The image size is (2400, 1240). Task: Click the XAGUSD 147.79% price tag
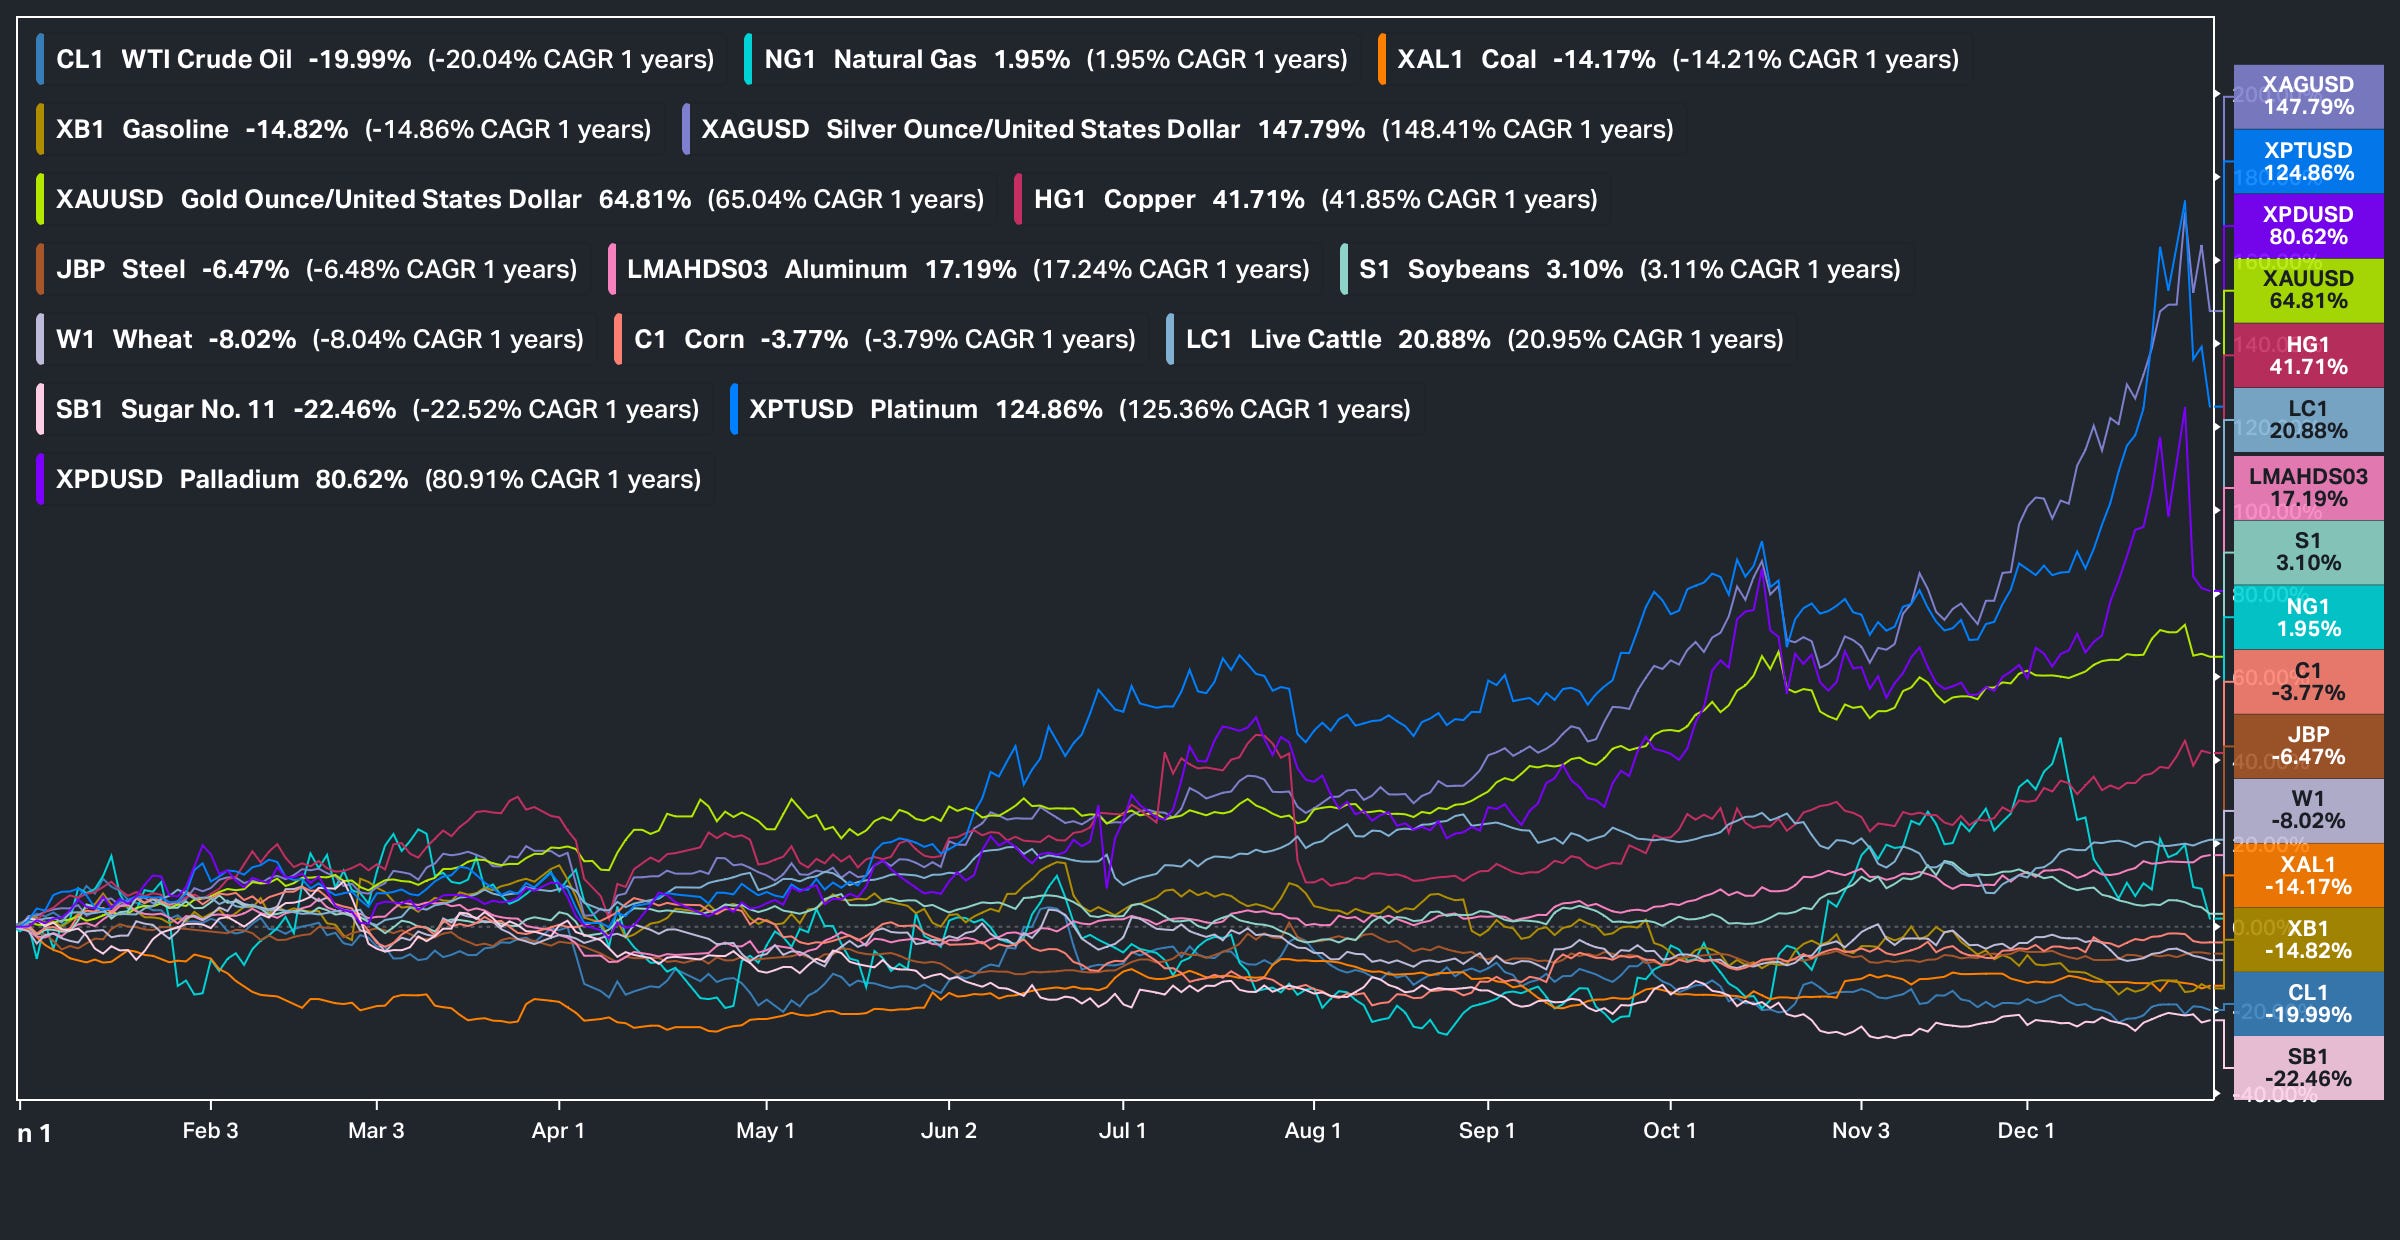pyautogui.click(x=2308, y=96)
